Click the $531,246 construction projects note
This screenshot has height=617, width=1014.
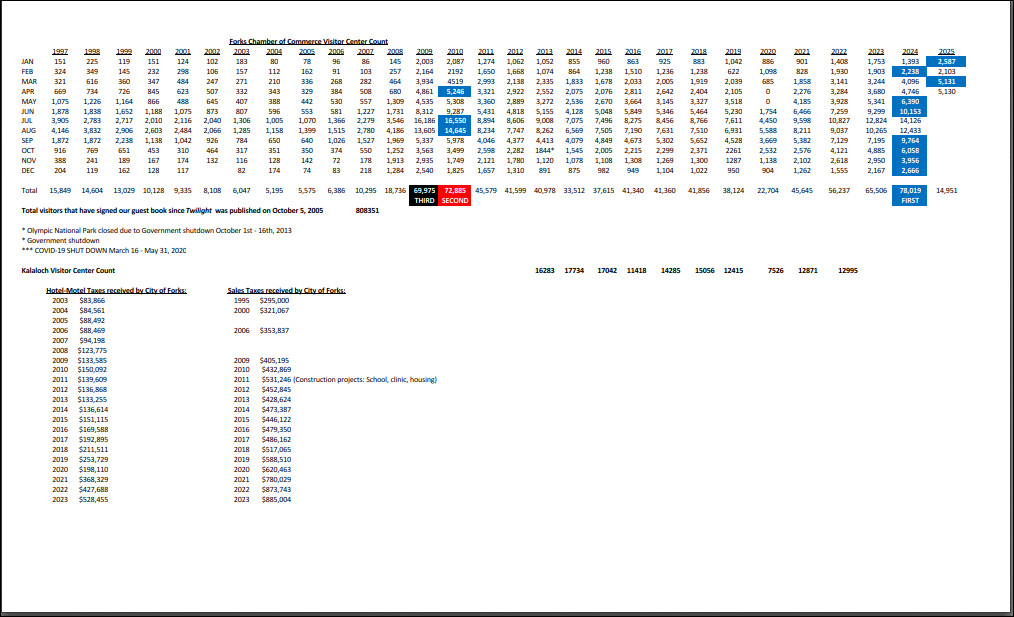click(349, 380)
